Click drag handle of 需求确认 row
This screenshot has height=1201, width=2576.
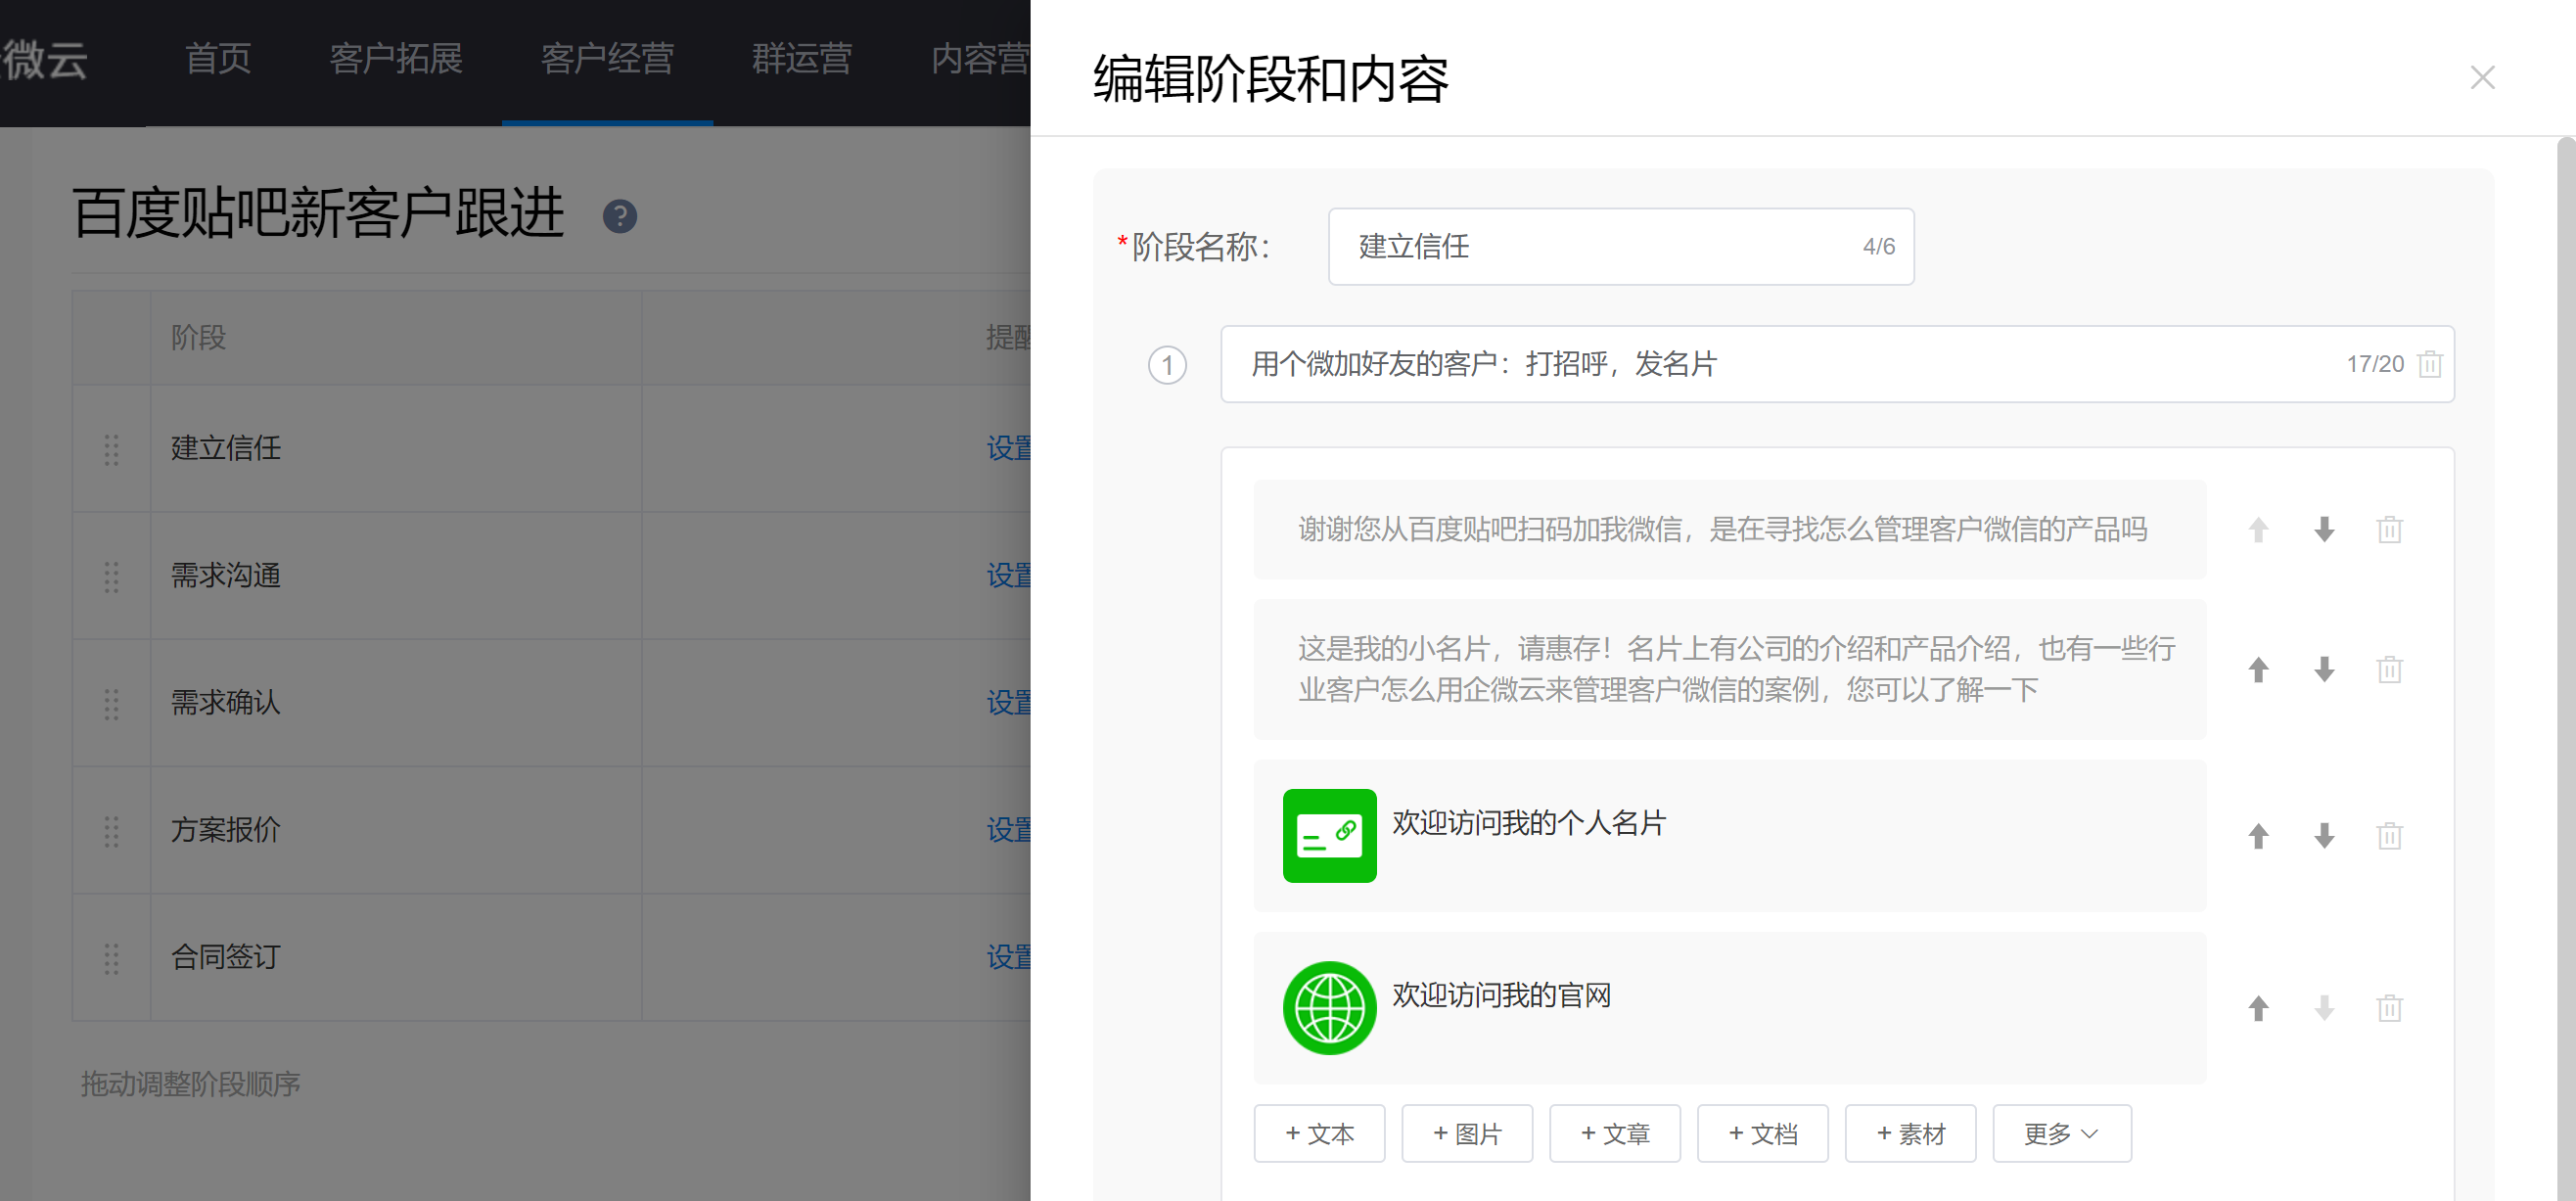pos(111,703)
